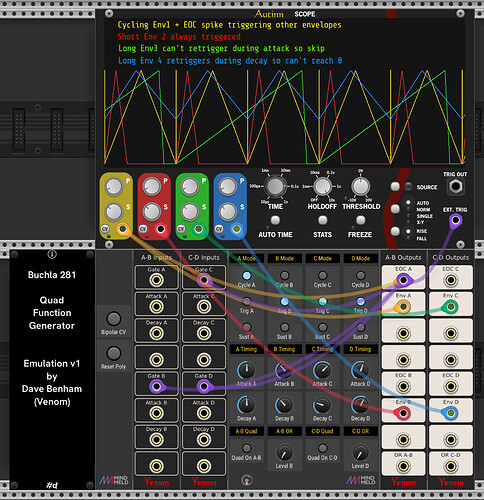Click the EOC C output jack
This screenshot has height=500, width=484.
[x=451, y=280]
